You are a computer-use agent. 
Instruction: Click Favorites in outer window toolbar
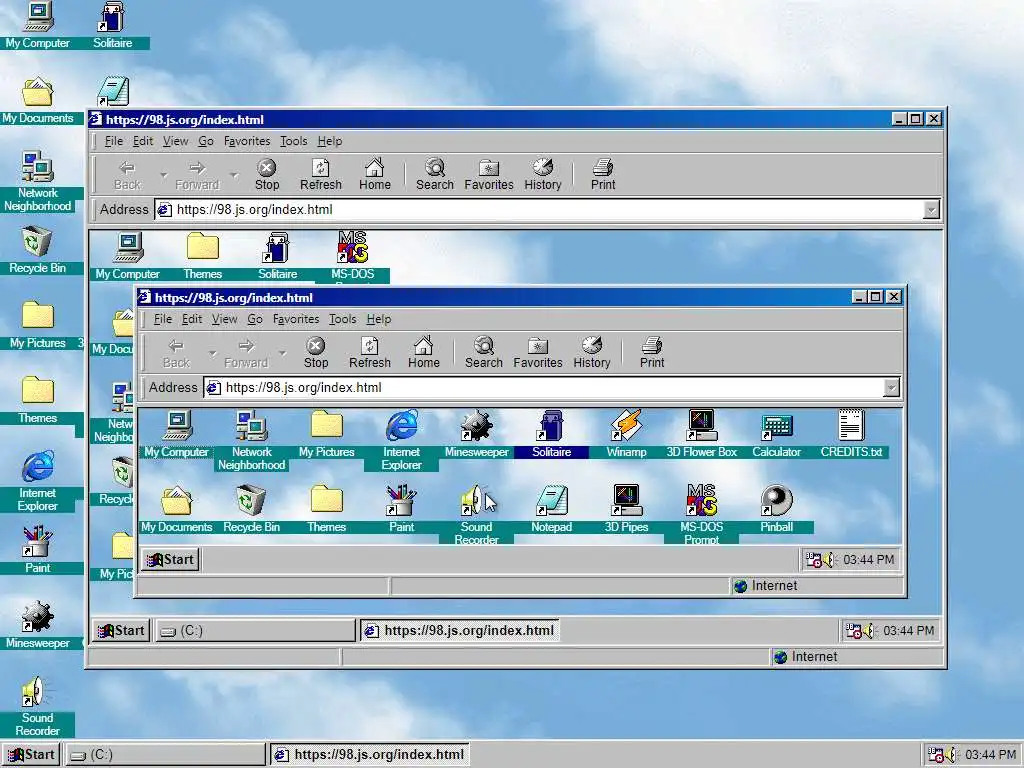tap(488, 175)
